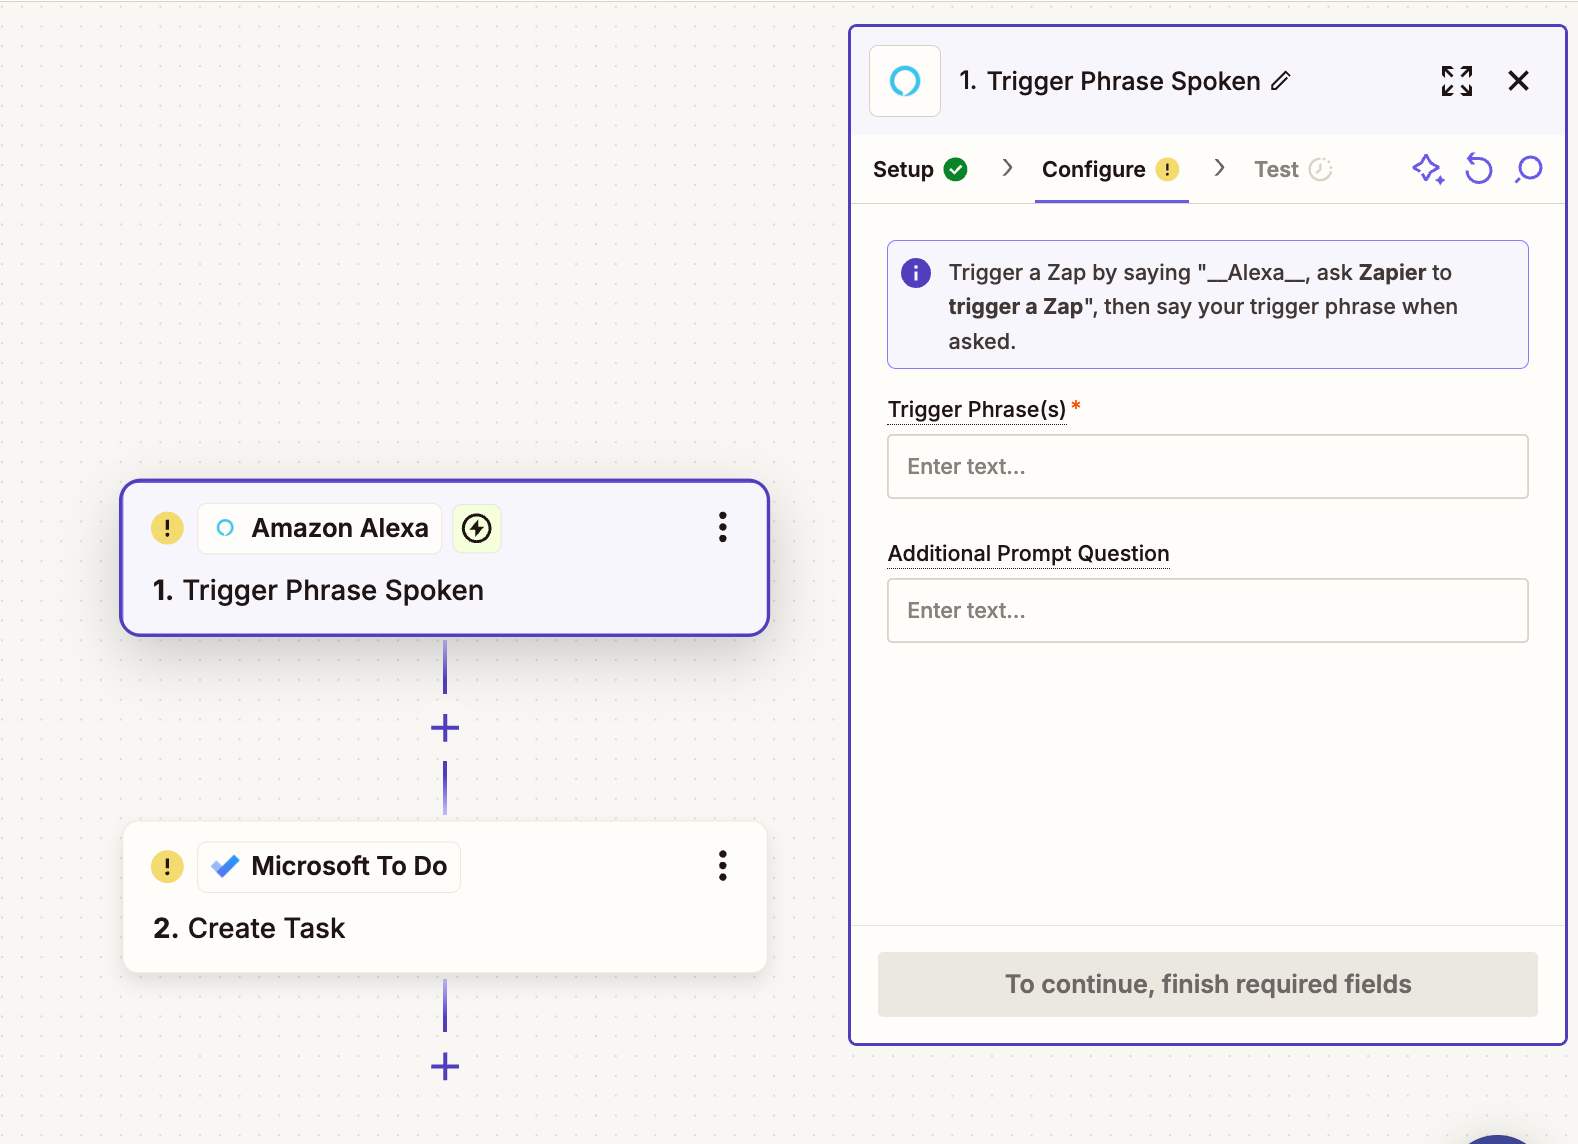Open the three-dot menu on Microsoft To Do step
This screenshot has height=1144, width=1578.
[x=722, y=865]
